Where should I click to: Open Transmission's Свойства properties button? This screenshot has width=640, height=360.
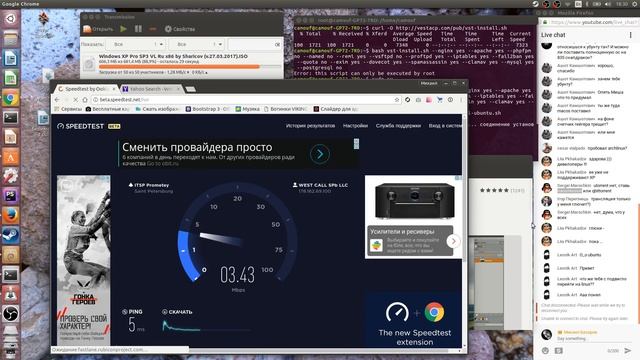click(180, 29)
